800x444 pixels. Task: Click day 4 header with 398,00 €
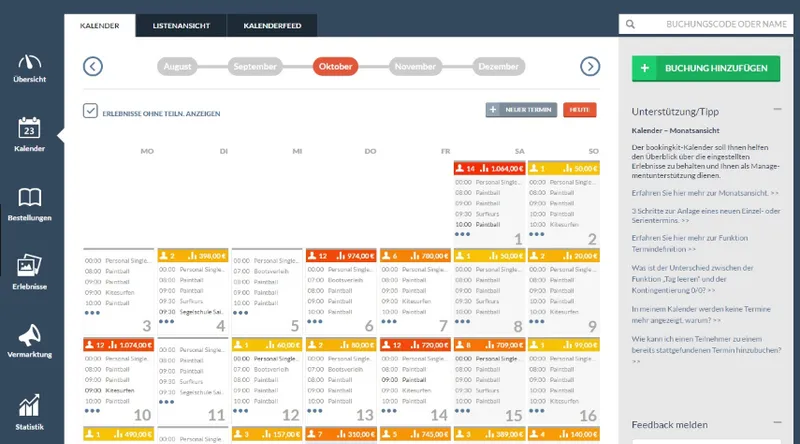(193, 255)
